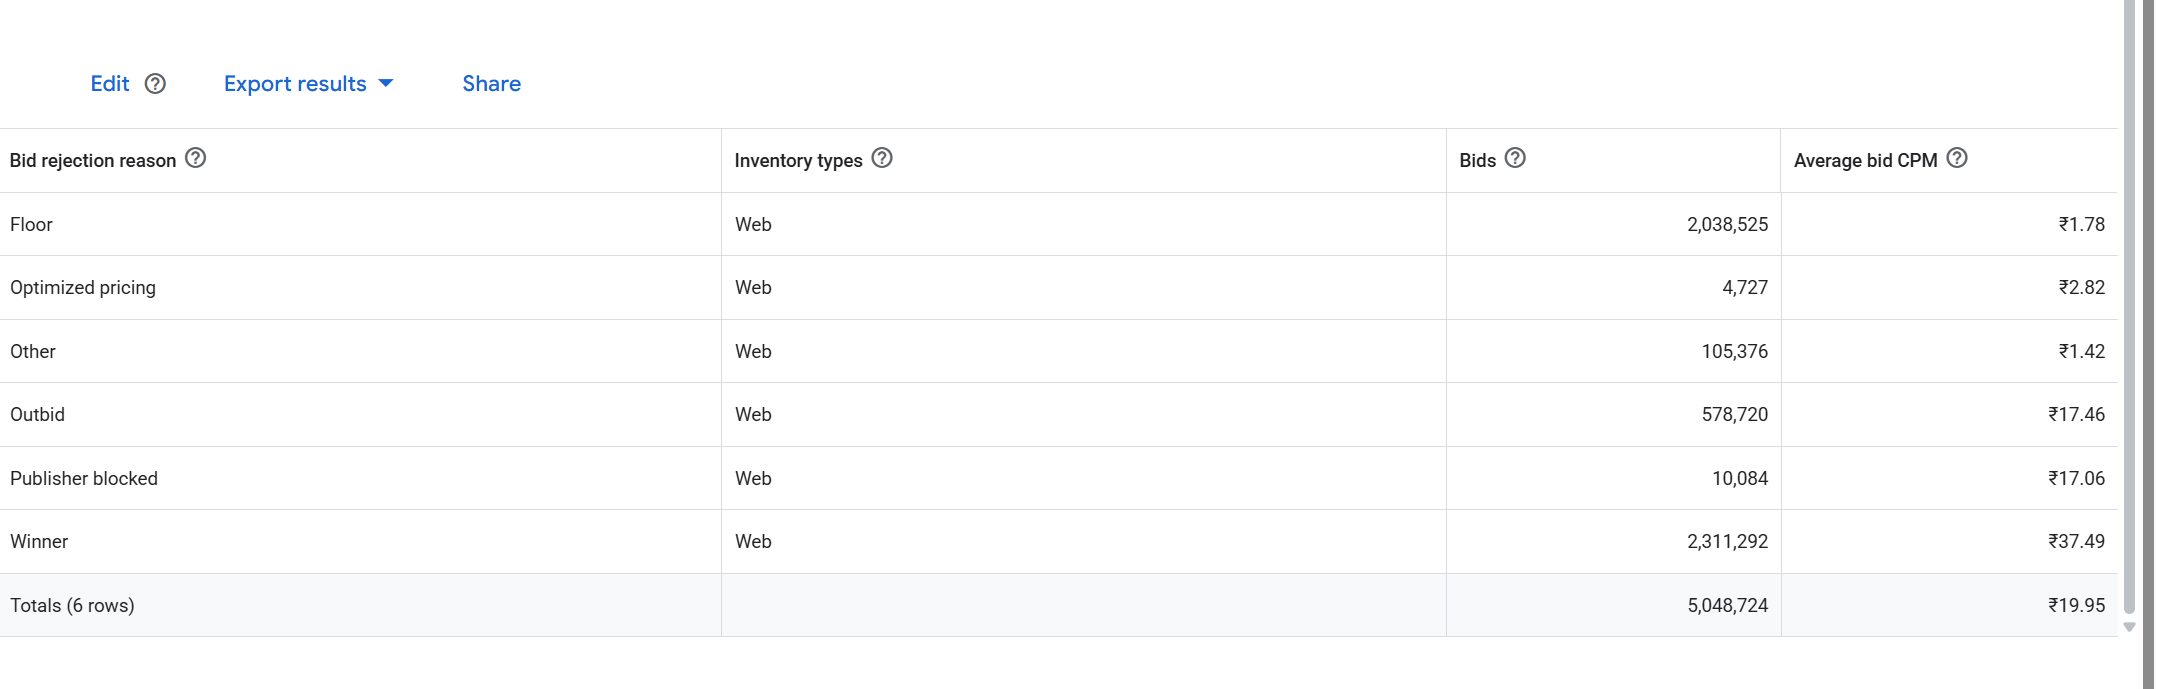The width and height of the screenshot is (2157, 689).
Task: Sort by Average bid CPM header
Action: pos(1865,161)
